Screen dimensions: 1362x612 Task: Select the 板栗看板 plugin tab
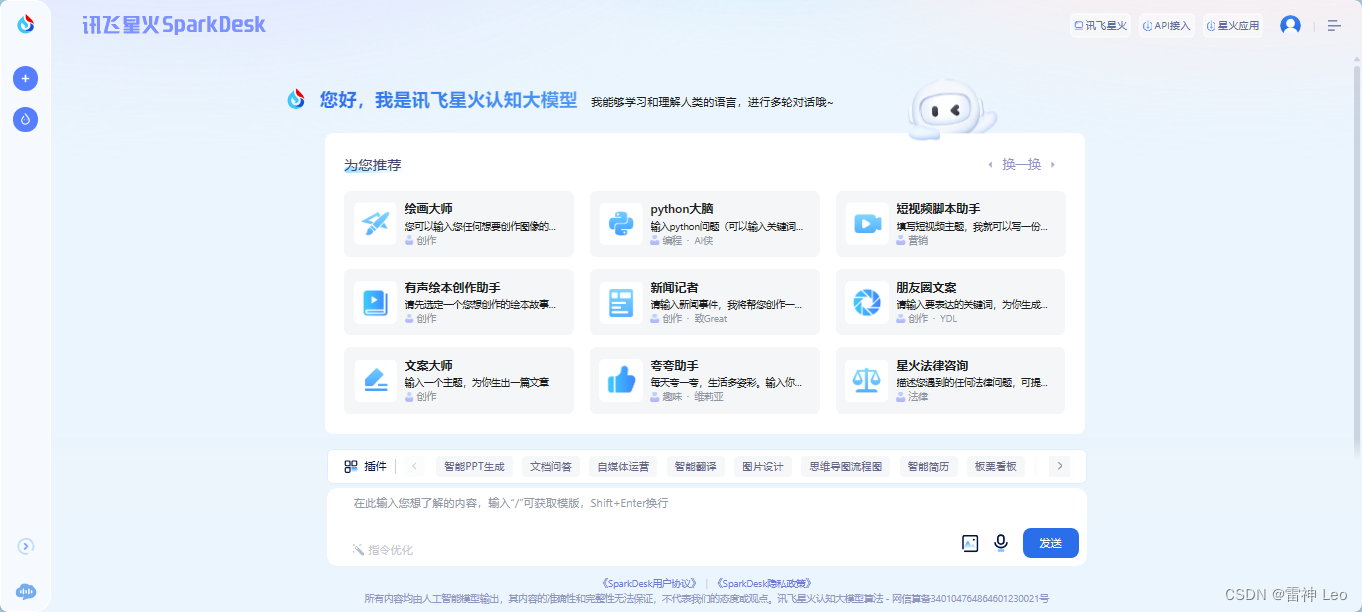pyautogui.click(x=996, y=466)
